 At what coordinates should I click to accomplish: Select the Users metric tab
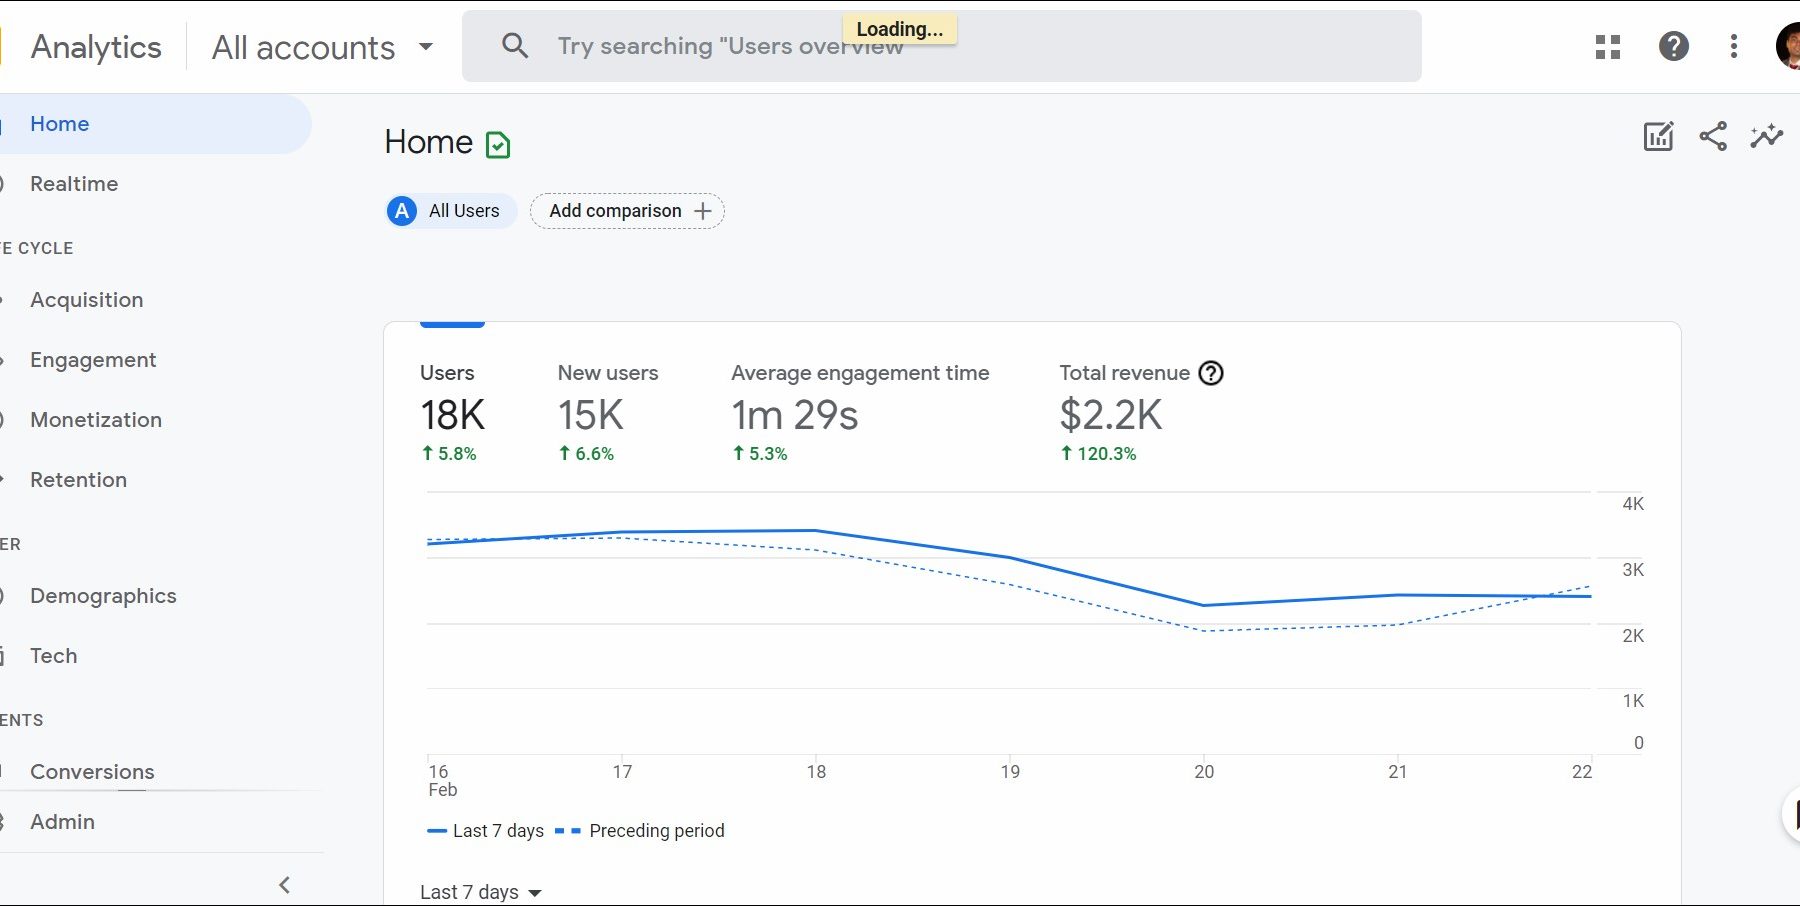(x=452, y=412)
